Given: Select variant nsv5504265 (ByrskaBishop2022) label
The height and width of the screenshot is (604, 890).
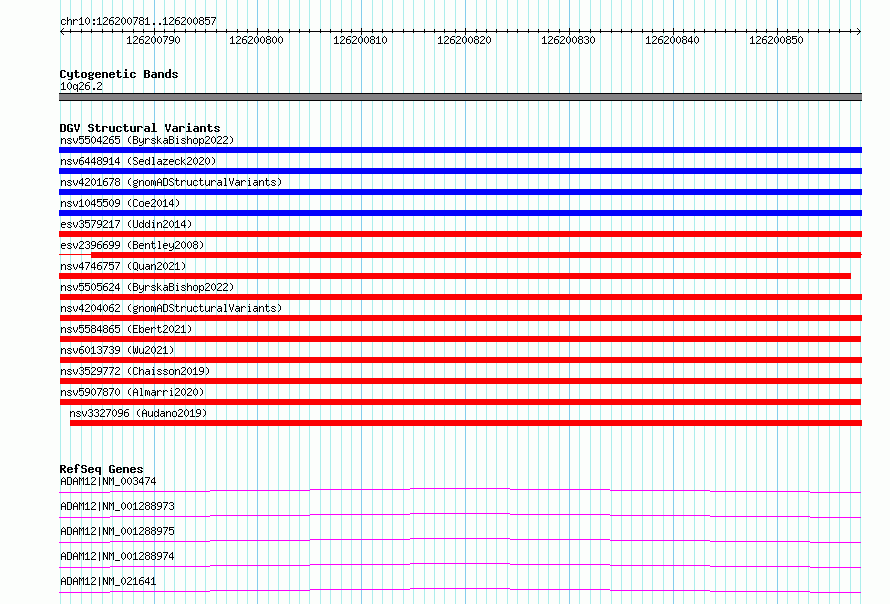Looking at the screenshot, I should [x=147, y=140].
